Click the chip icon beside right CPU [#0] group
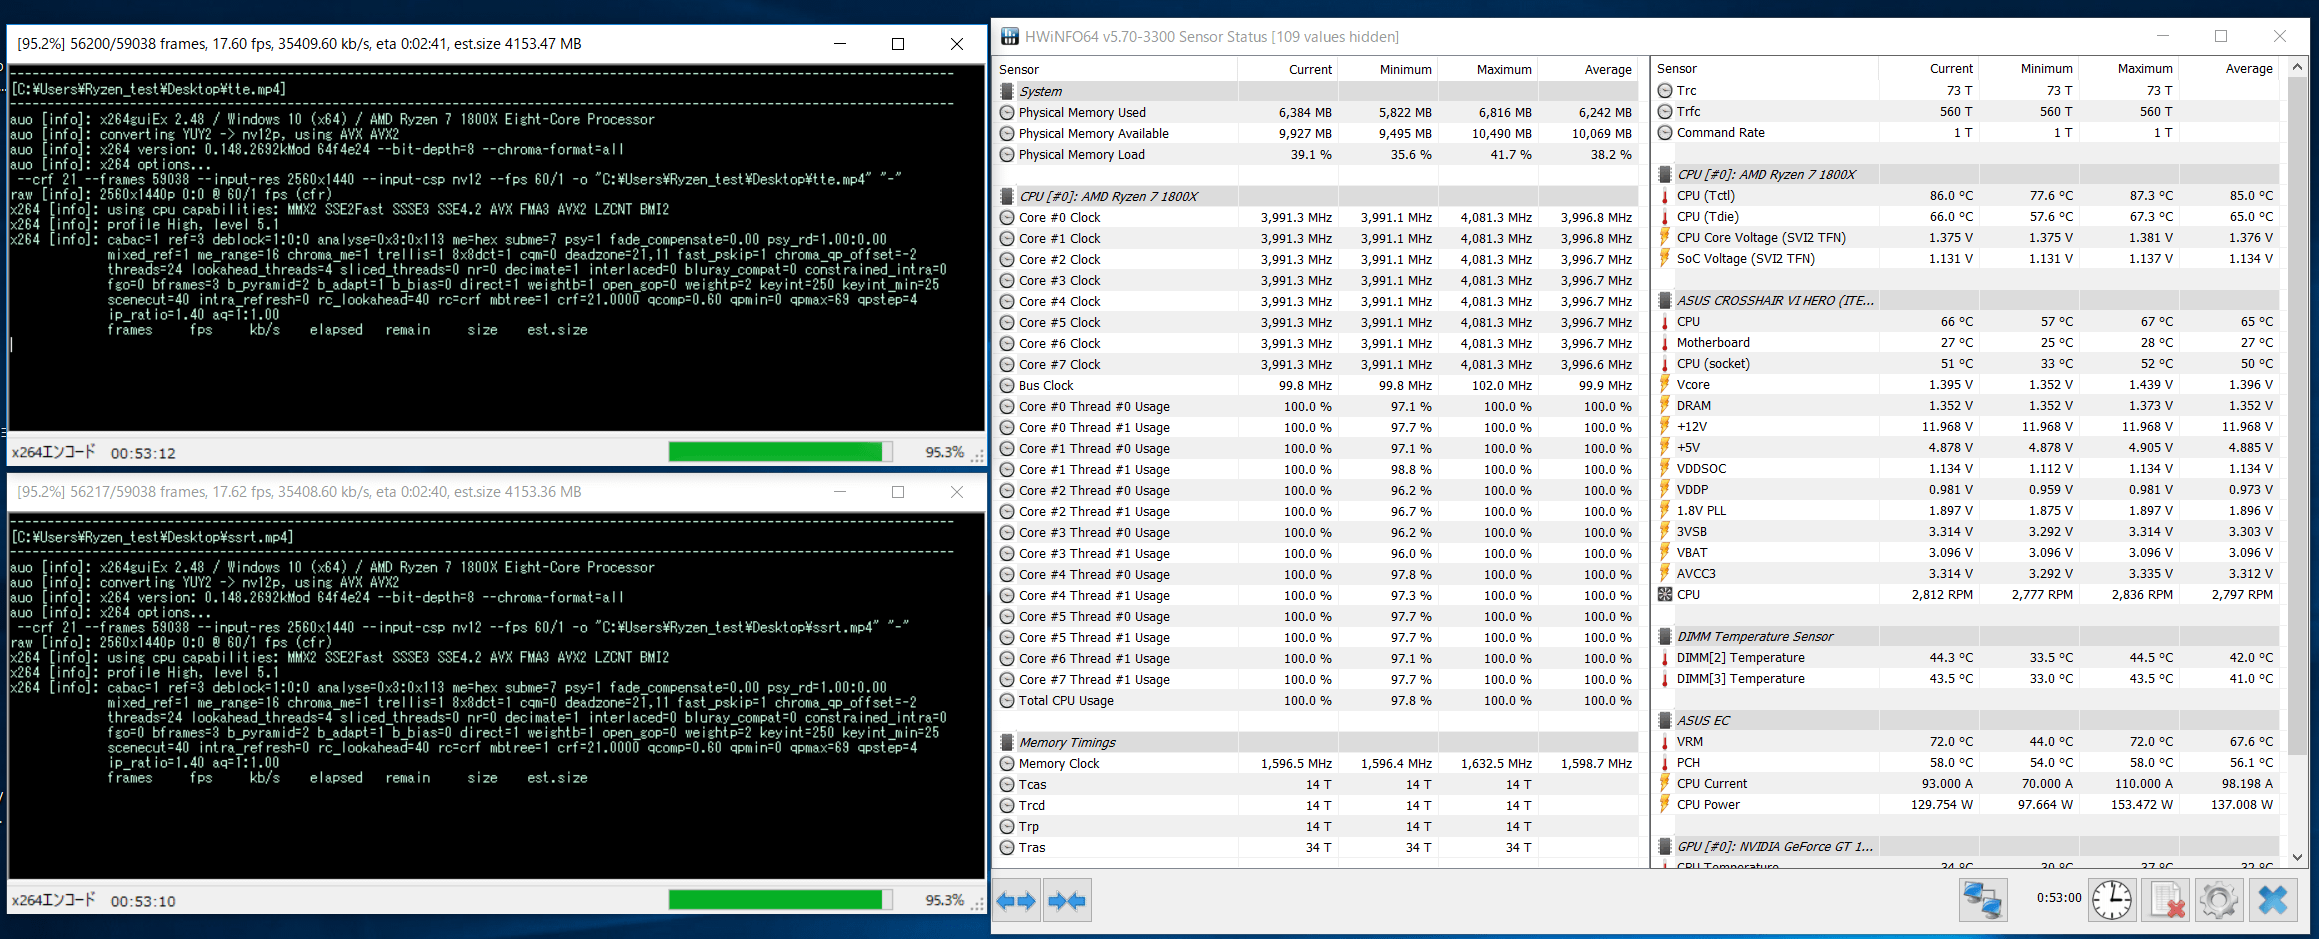This screenshot has width=2319, height=939. point(1665,174)
